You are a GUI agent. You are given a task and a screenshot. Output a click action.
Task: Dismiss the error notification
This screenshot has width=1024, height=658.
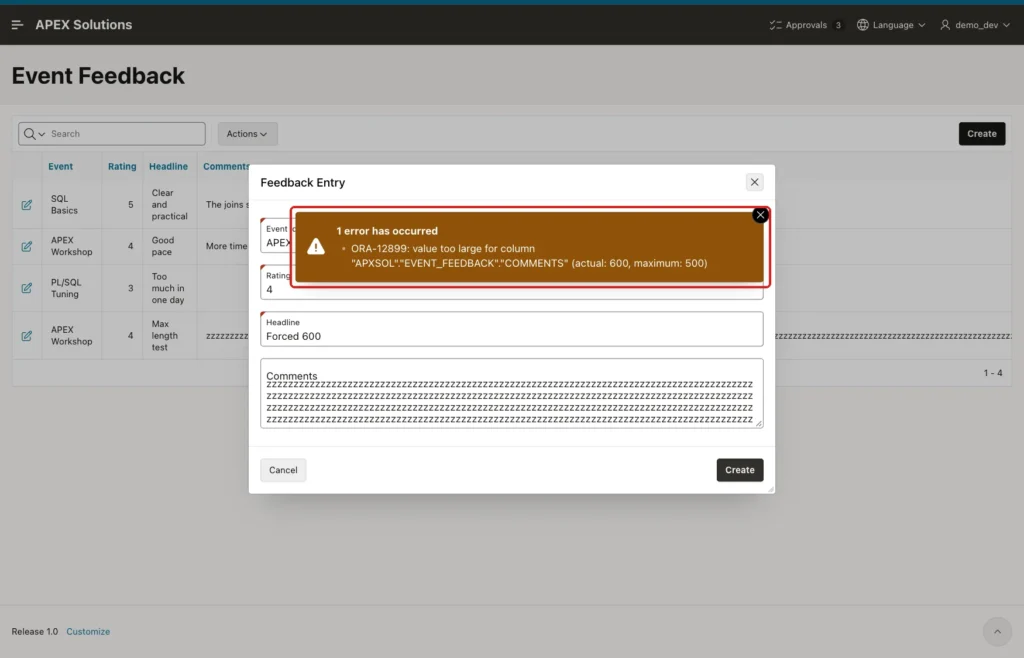pos(760,215)
